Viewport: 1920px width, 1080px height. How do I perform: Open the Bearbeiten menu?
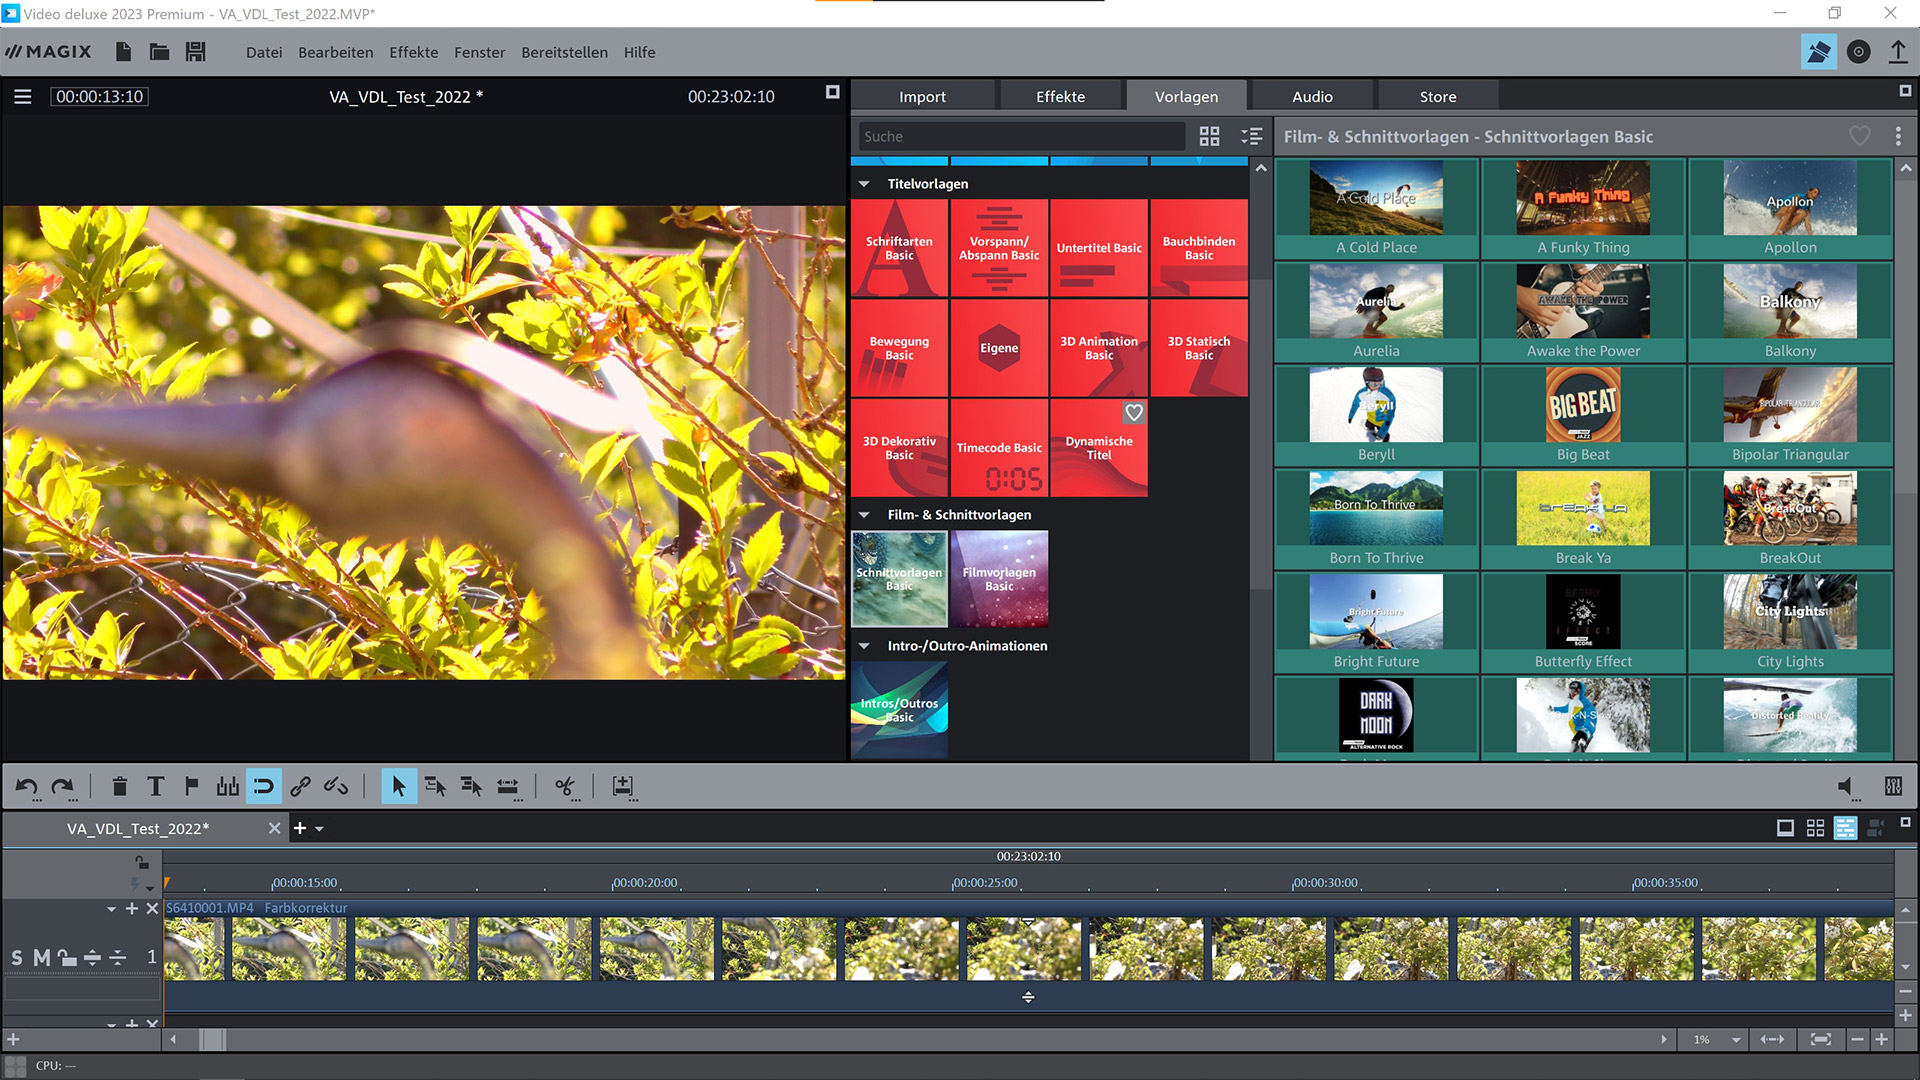pos(335,52)
